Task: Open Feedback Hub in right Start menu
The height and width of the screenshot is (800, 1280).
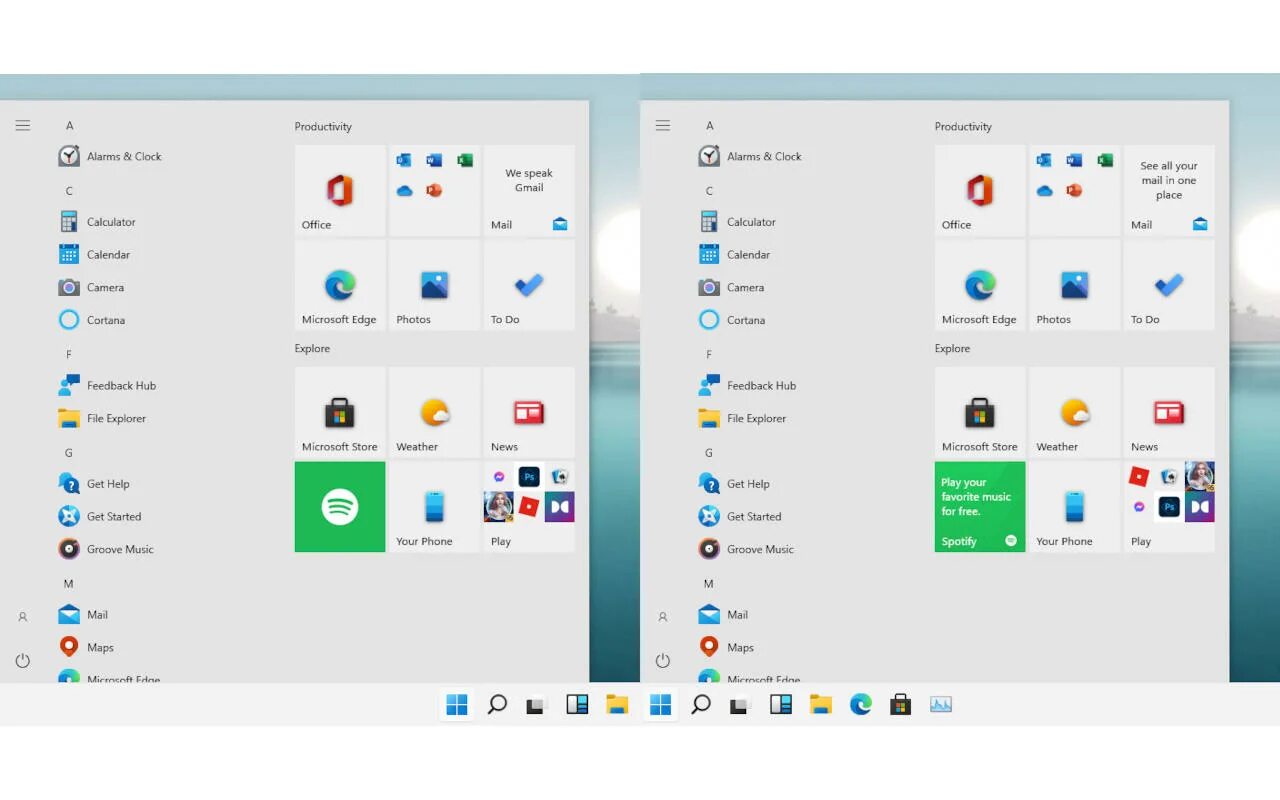Action: [747, 385]
